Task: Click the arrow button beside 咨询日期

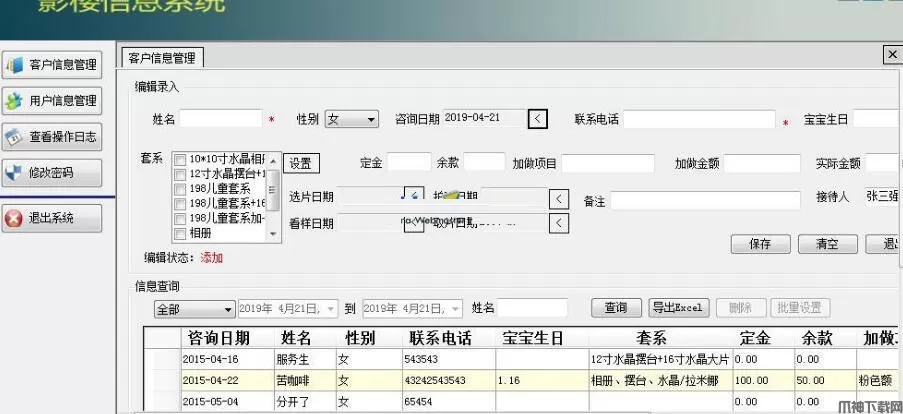Action: click(x=538, y=119)
